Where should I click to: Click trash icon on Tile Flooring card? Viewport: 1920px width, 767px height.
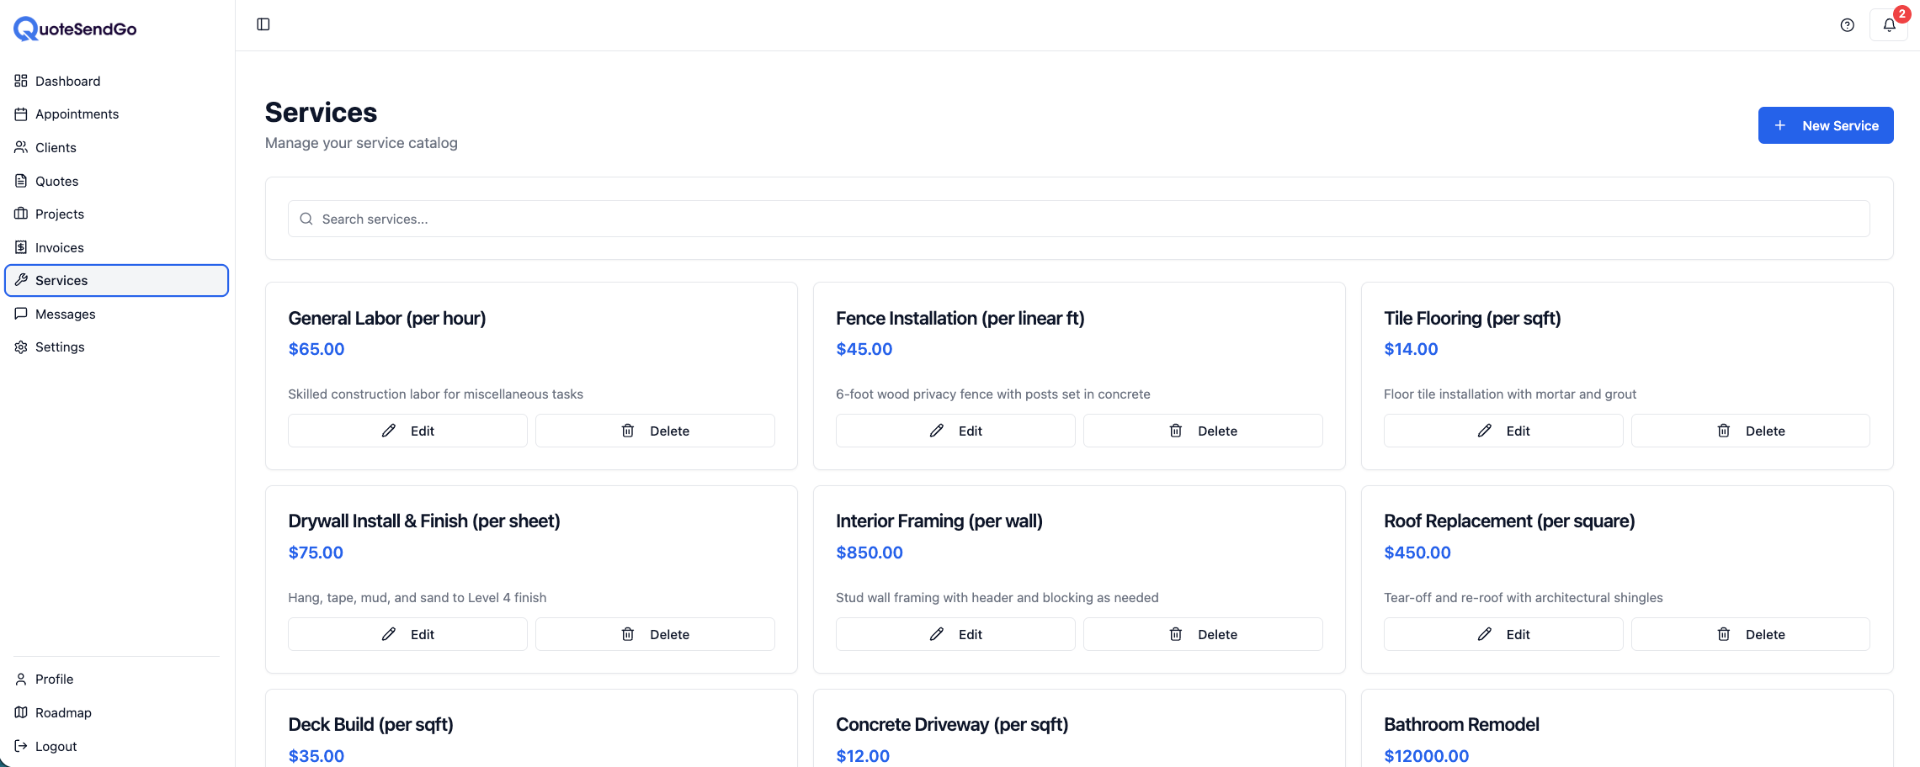[1723, 431]
